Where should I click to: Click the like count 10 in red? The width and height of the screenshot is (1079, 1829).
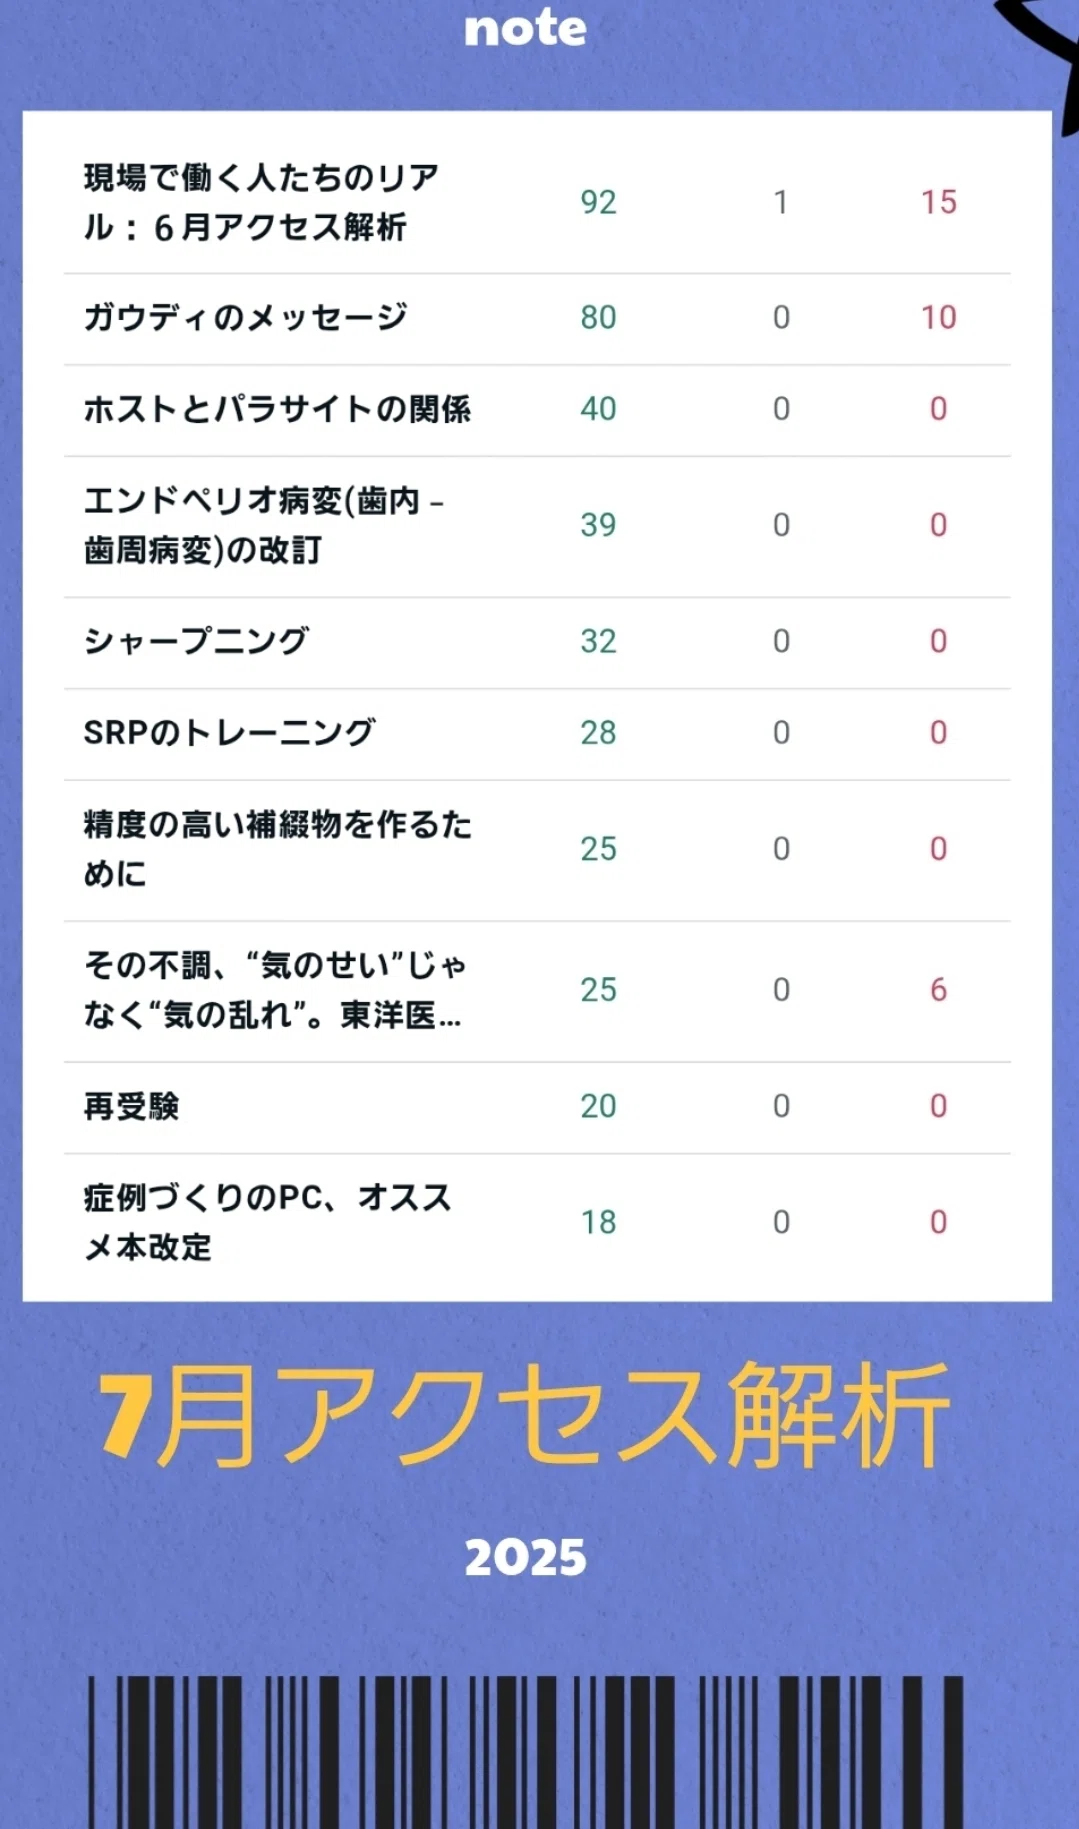[938, 317]
